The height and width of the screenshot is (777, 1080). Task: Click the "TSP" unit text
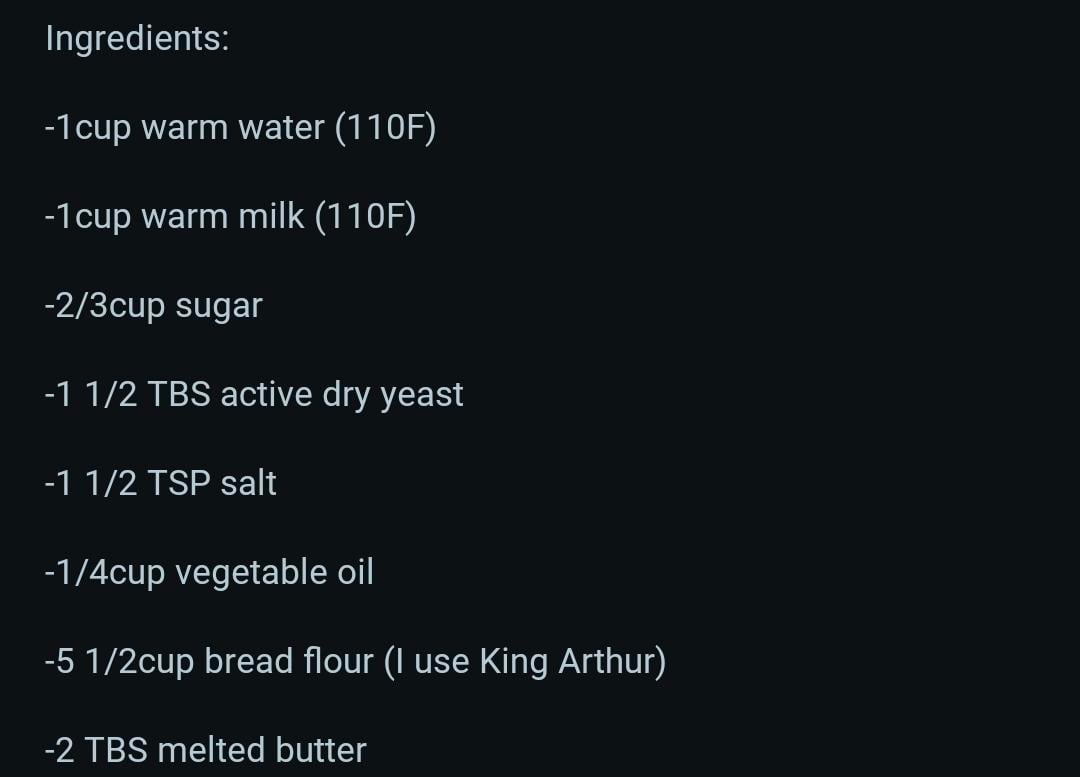[x=179, y=484]
